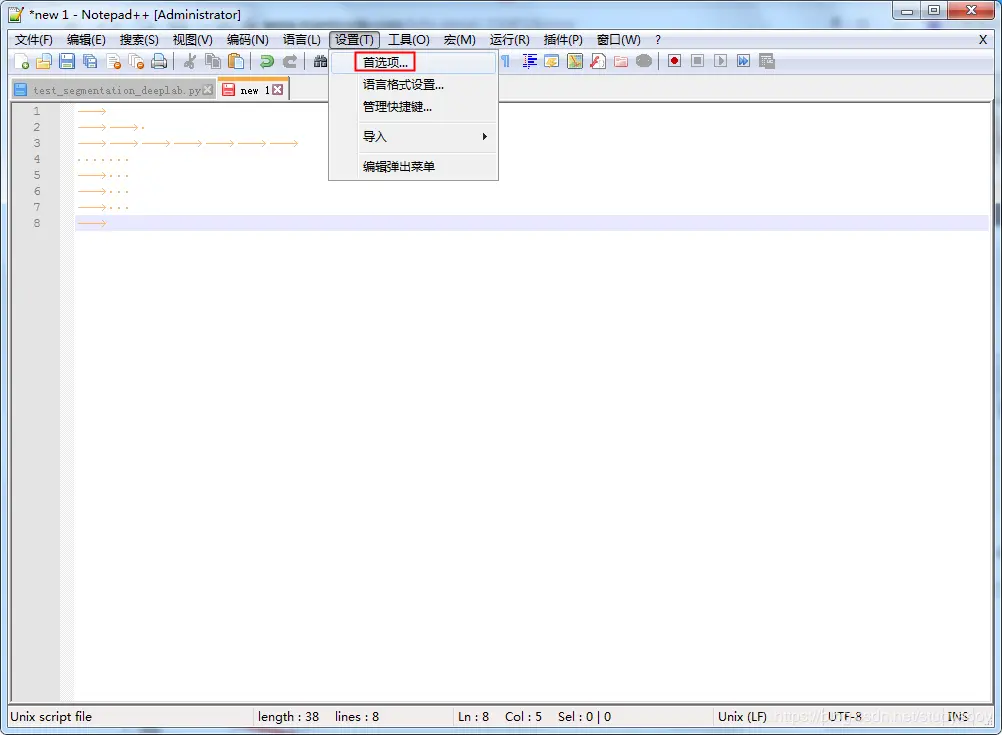
Task: Click the Save All toolbar icon
Action: (x=89, y=61)
